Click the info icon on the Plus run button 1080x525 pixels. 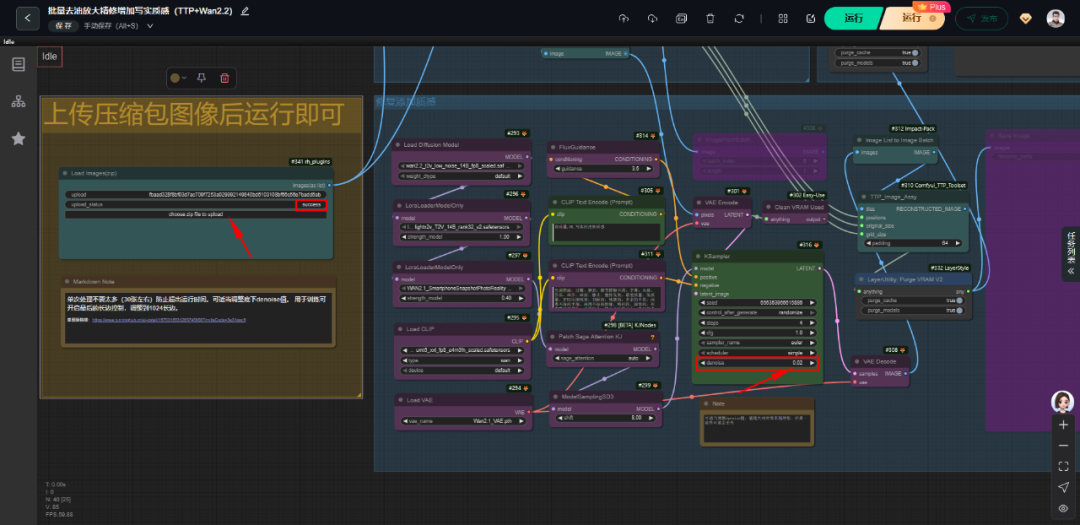click(x=933, y=19)
